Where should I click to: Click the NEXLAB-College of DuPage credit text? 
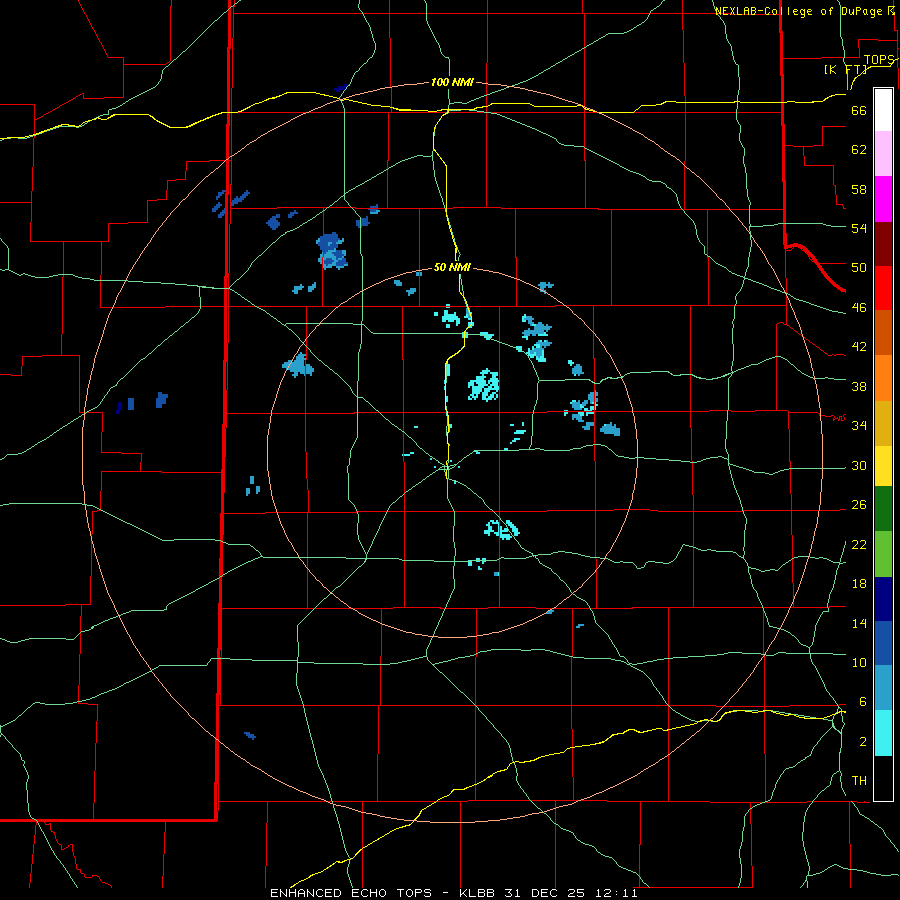(801, 11)
